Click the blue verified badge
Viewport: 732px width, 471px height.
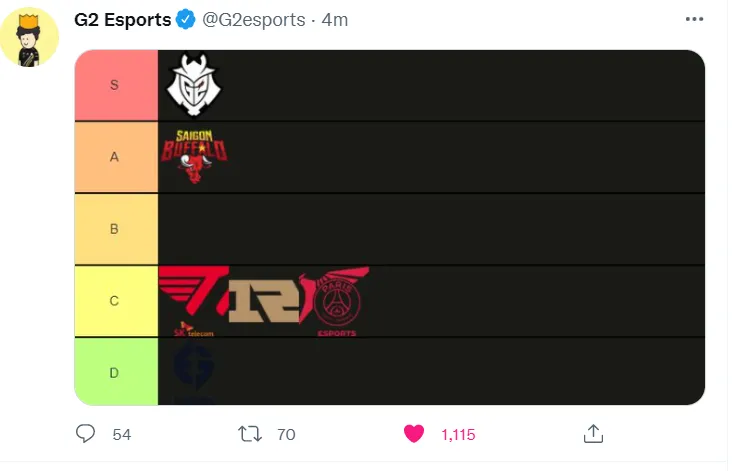pyautogui.click(x=187, y=20)
